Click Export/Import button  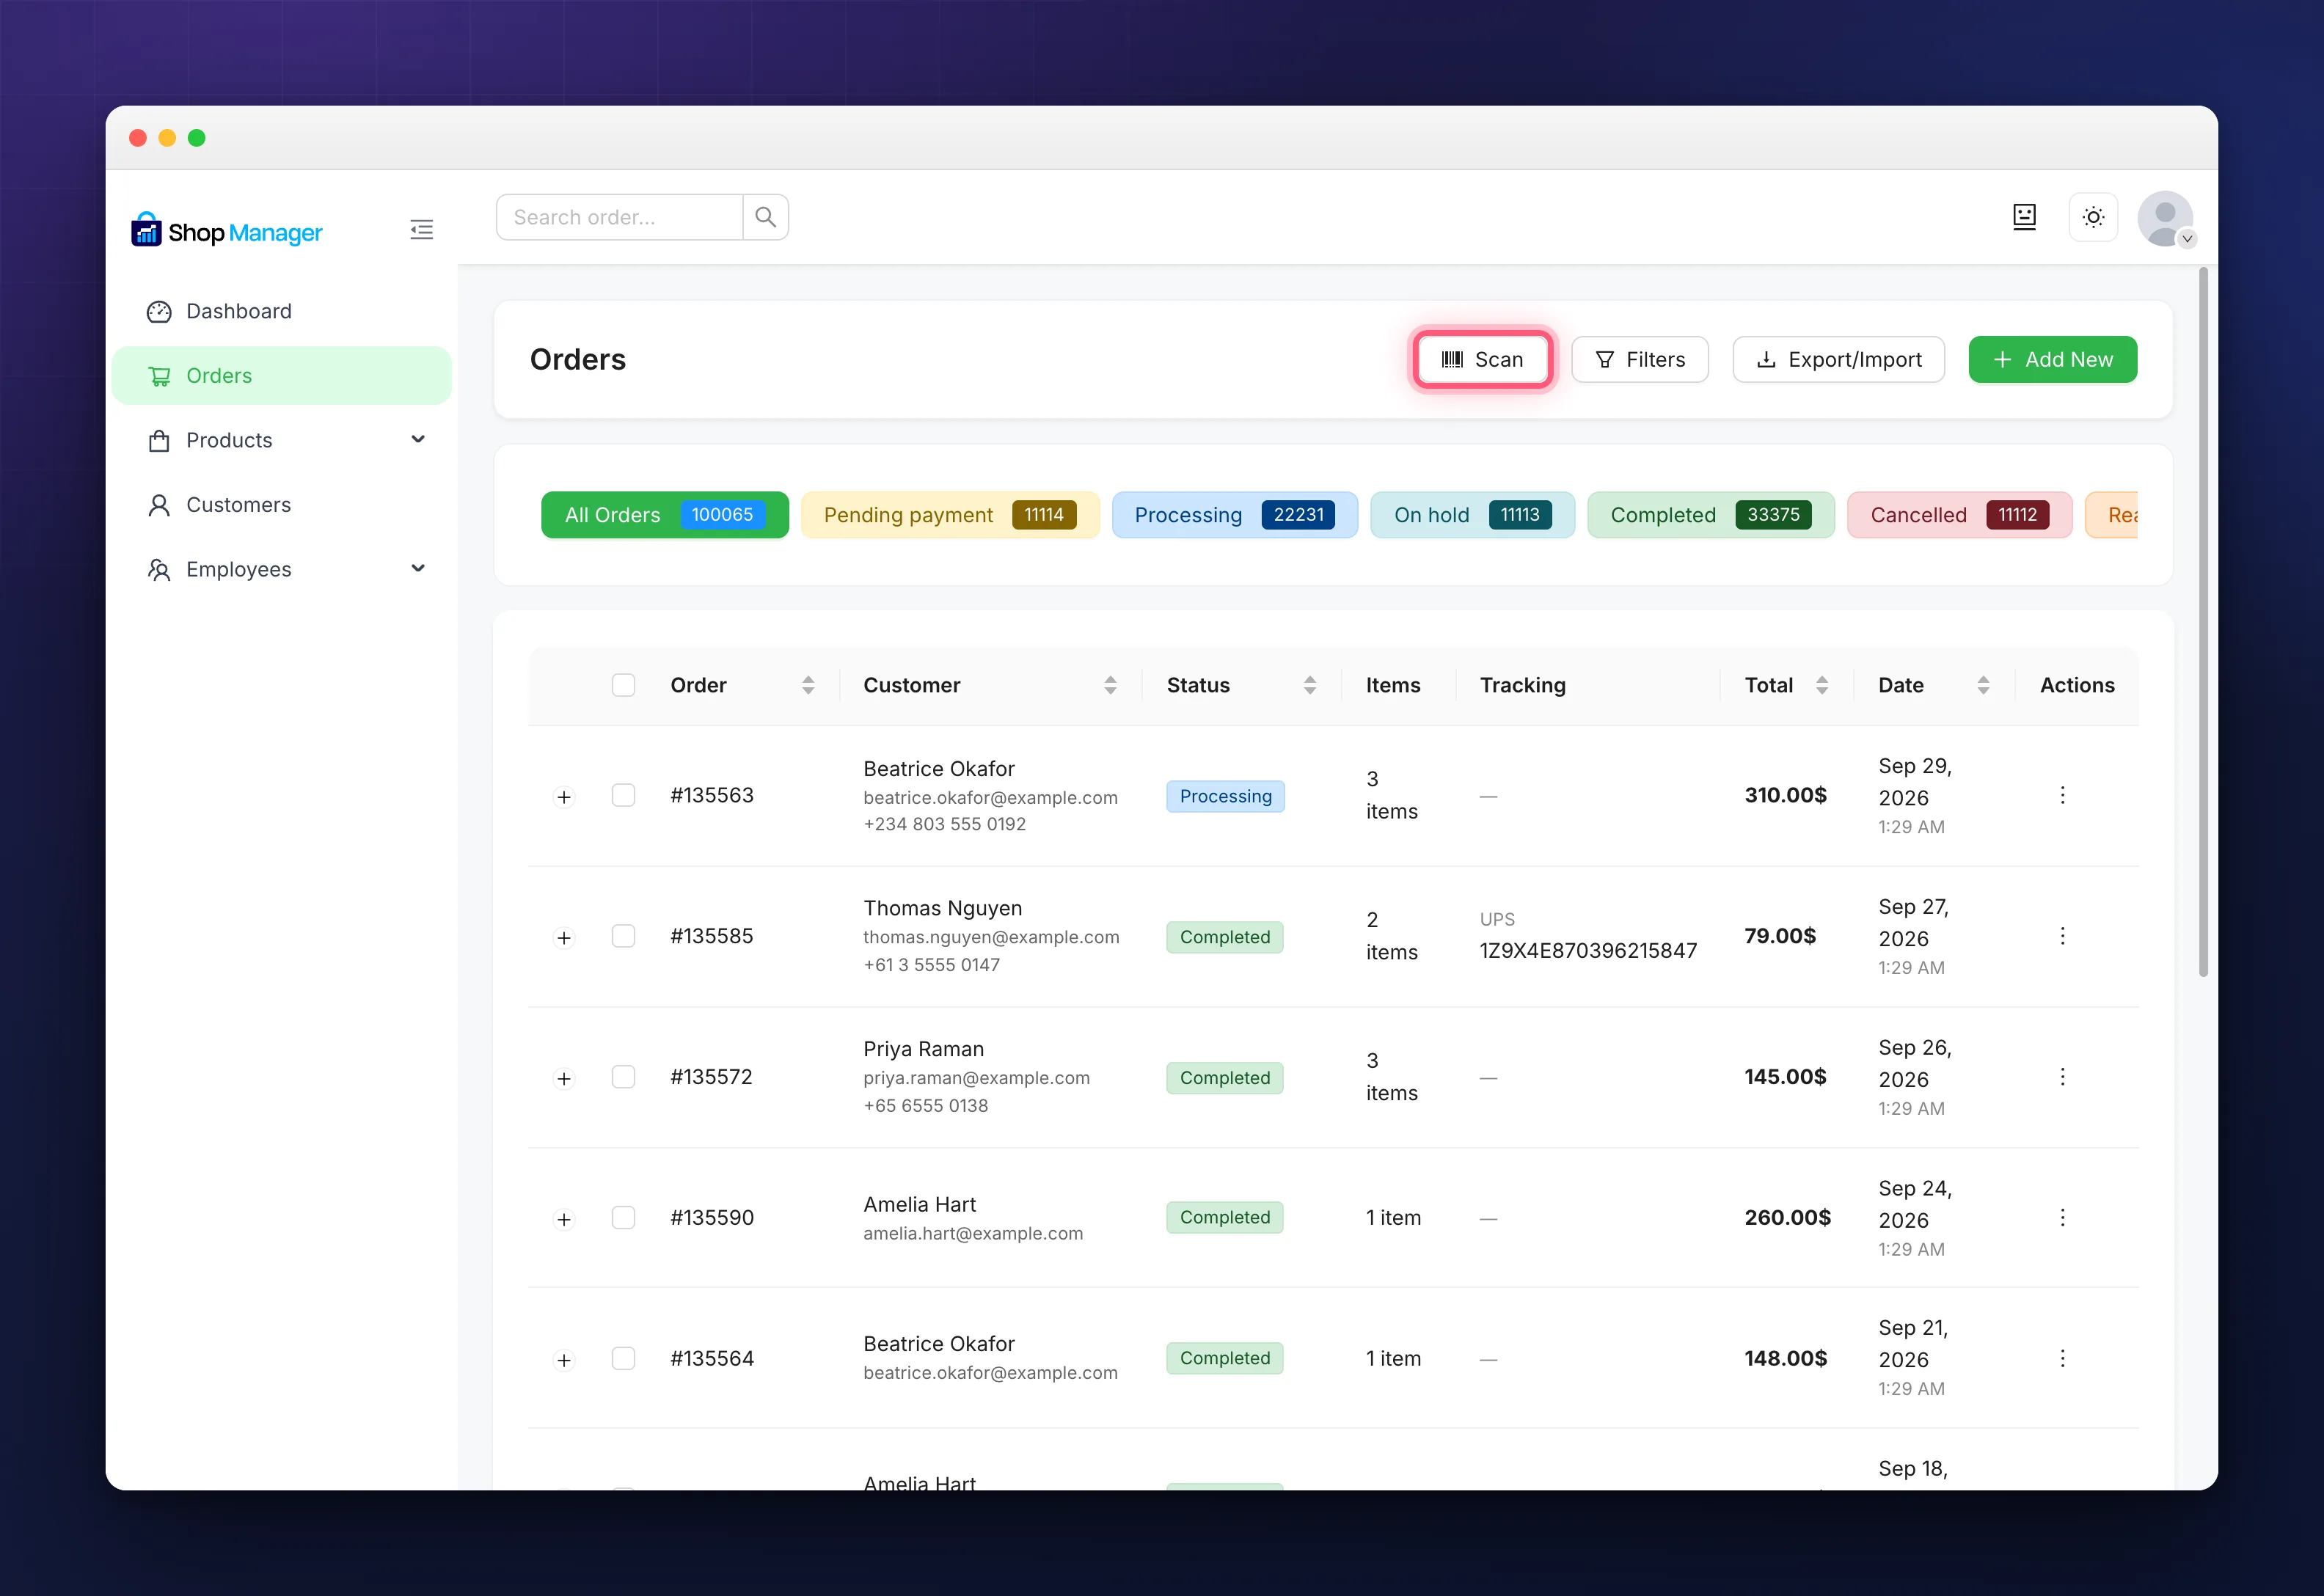[x=1839, y=360]
